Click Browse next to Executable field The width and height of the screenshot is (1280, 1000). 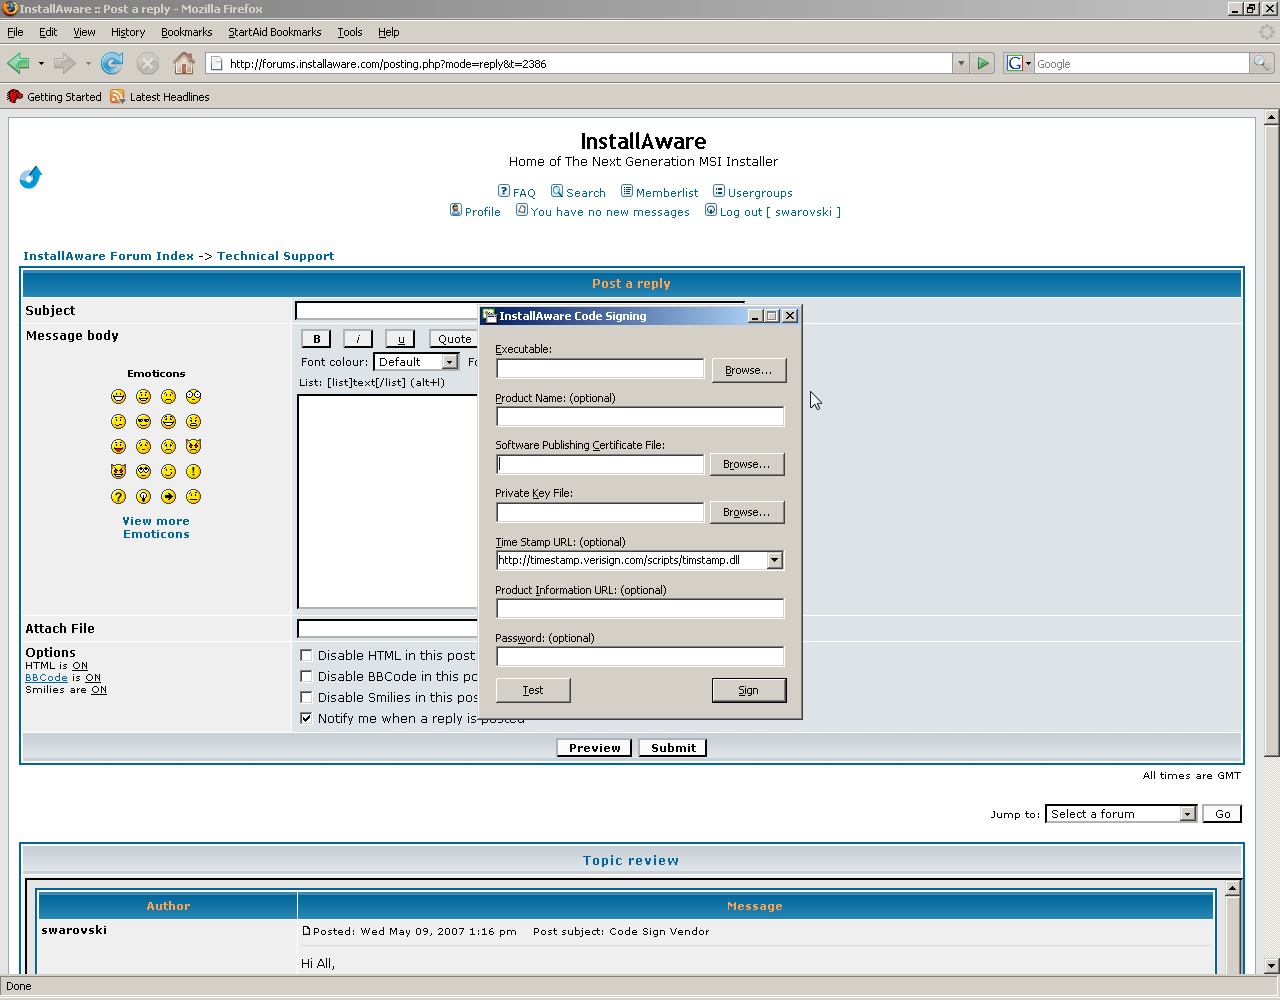[x=749, y=370]
